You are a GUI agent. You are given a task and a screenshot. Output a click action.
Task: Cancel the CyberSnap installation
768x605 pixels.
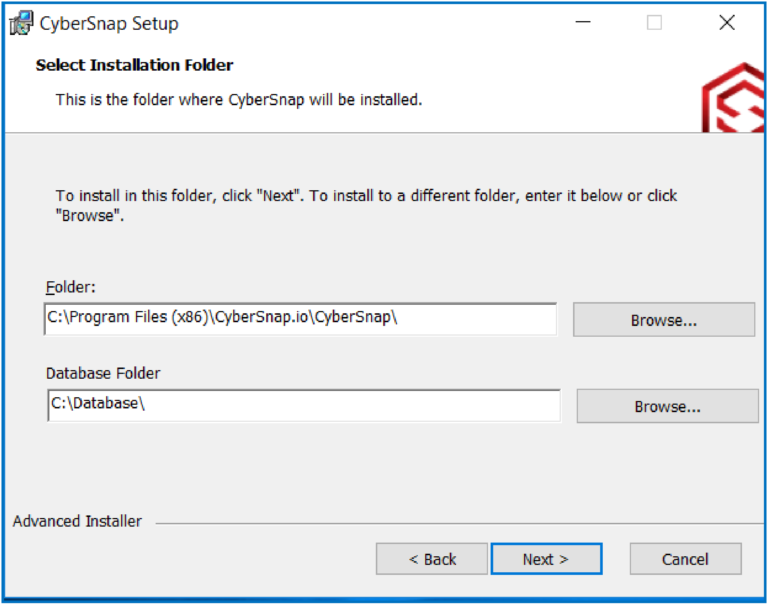[685, 559]
